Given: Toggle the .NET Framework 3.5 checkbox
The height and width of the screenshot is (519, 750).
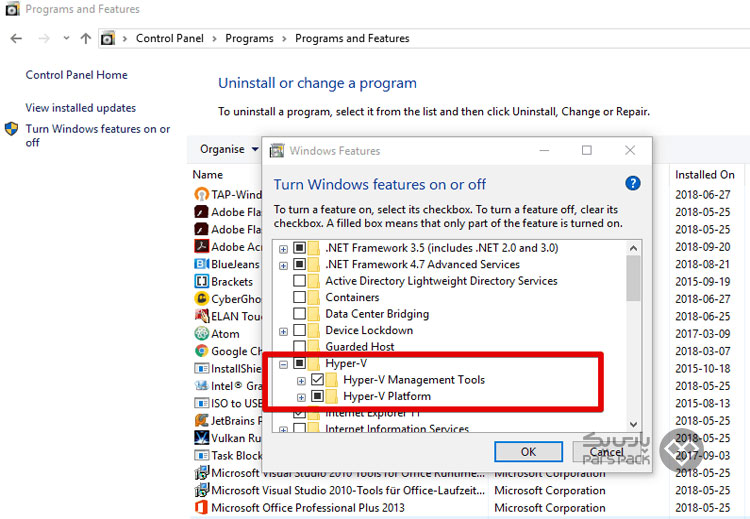Looking at the screenshot, I should click(299, 248).
